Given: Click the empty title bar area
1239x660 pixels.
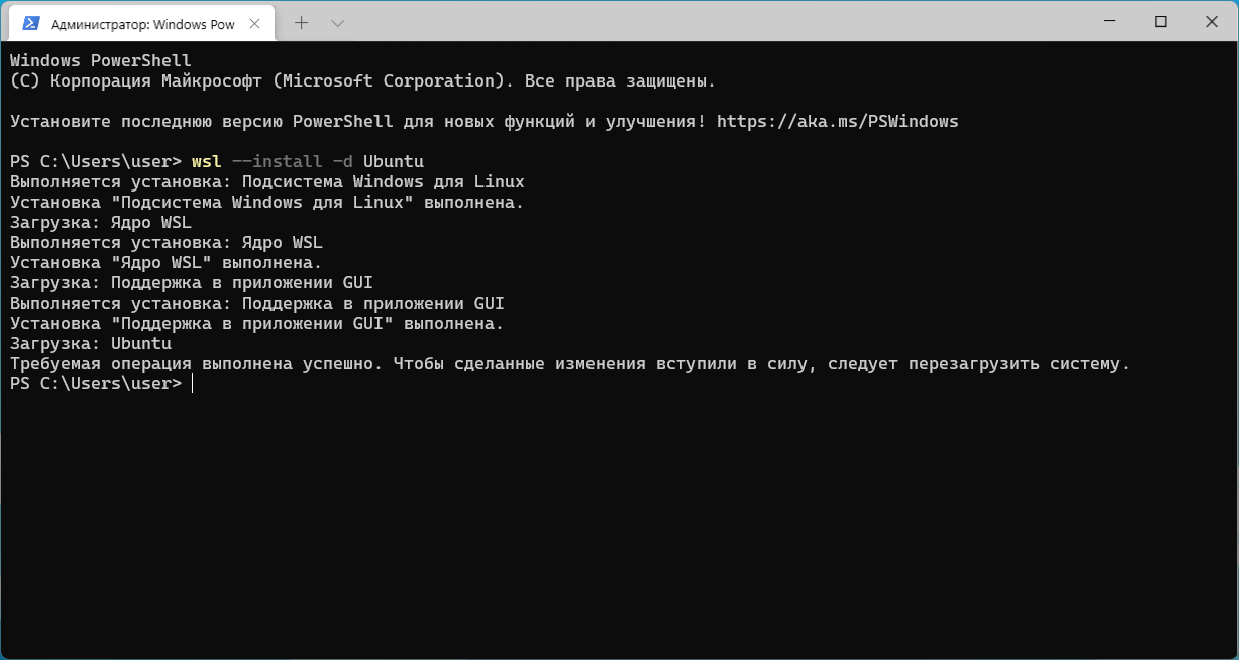Looking at the screenshot, I should click(x=700, y=21).
